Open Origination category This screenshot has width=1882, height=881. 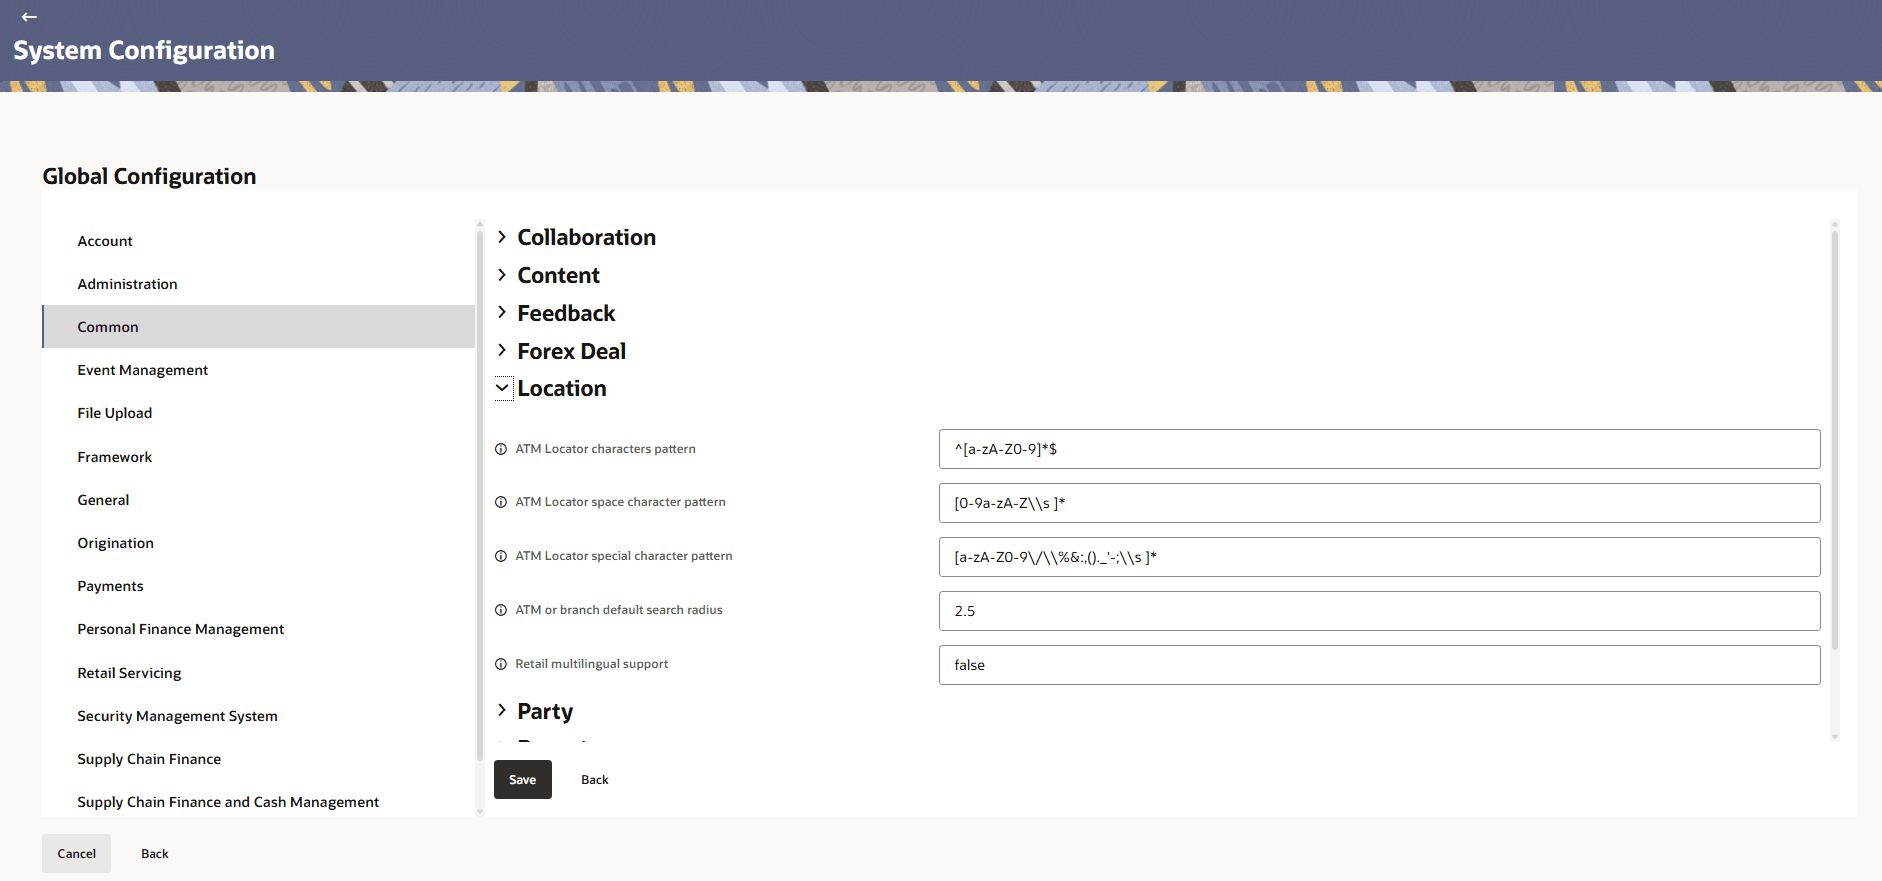[258, 543]
